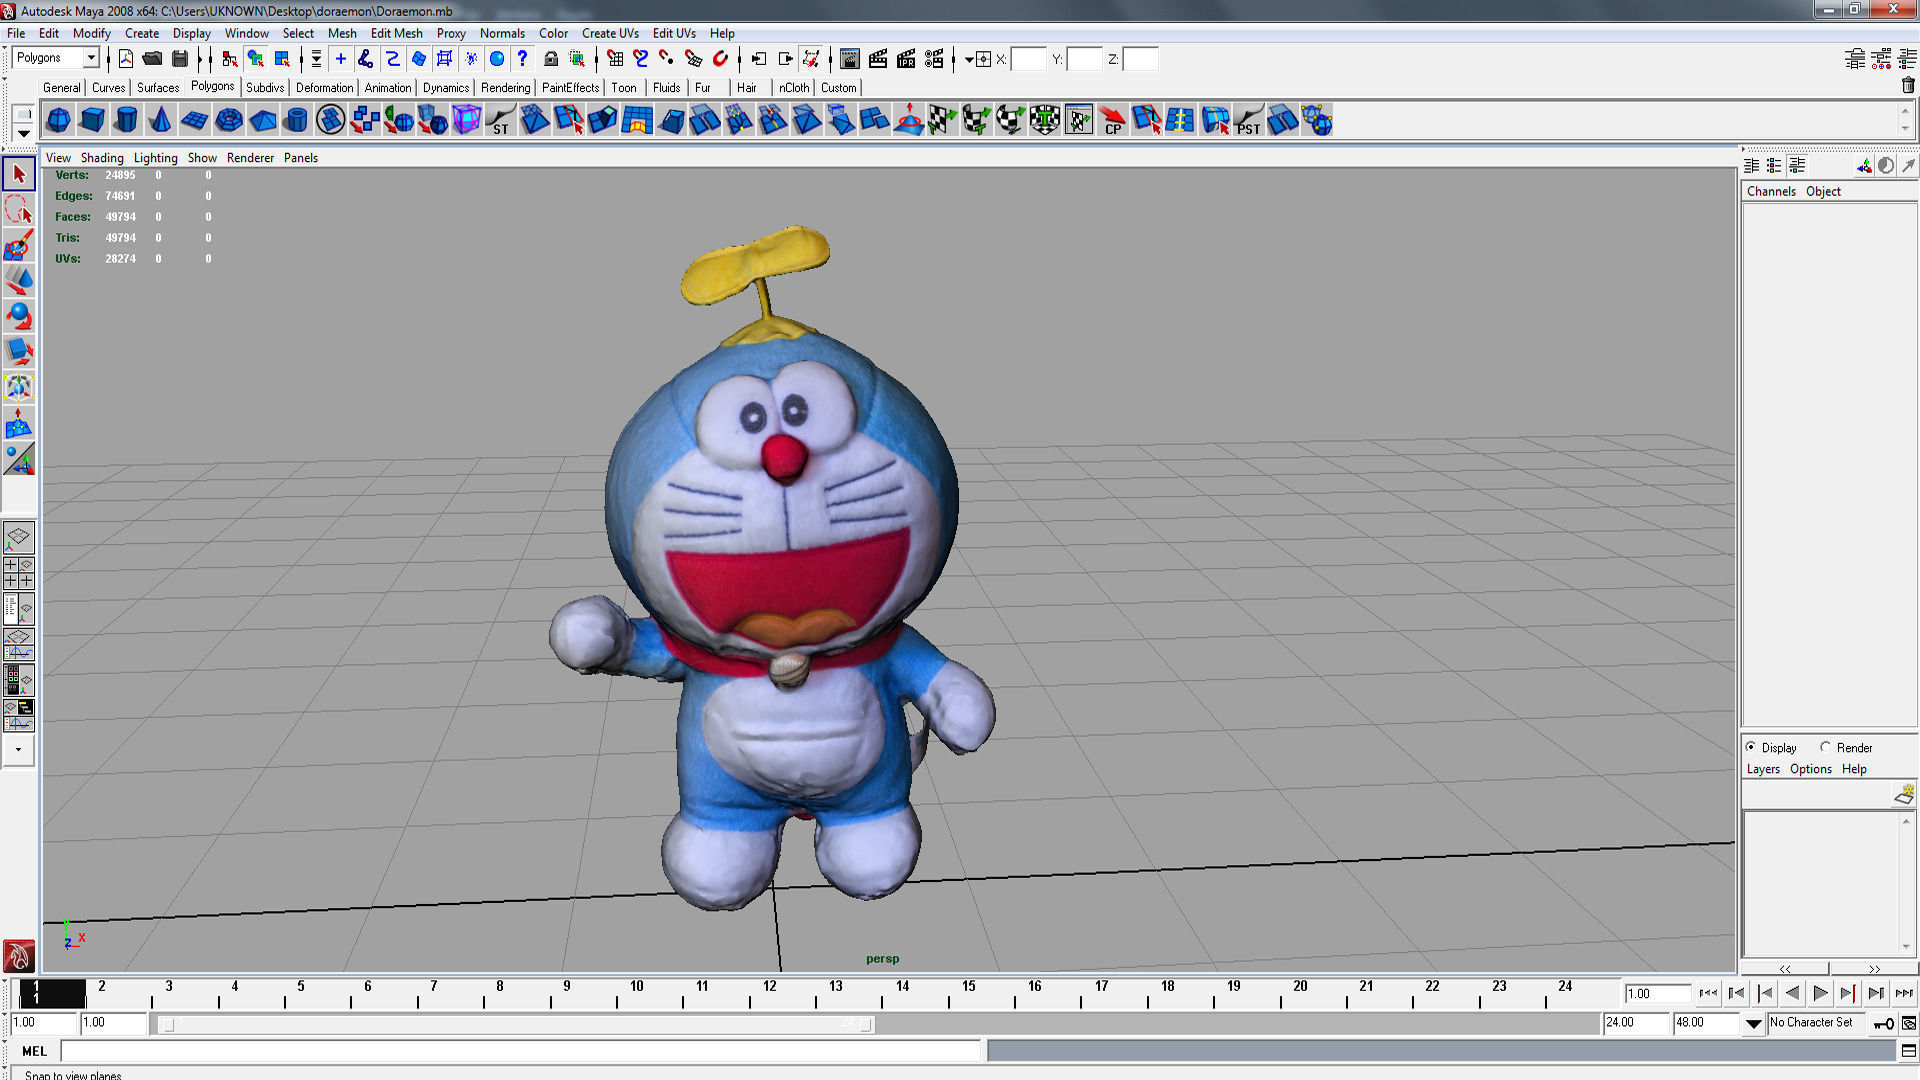1920x1080 pixels.
Task: Toggle the Auto Keyframe key icon
Action: pyautogui.click(x=1883, y=1023)
